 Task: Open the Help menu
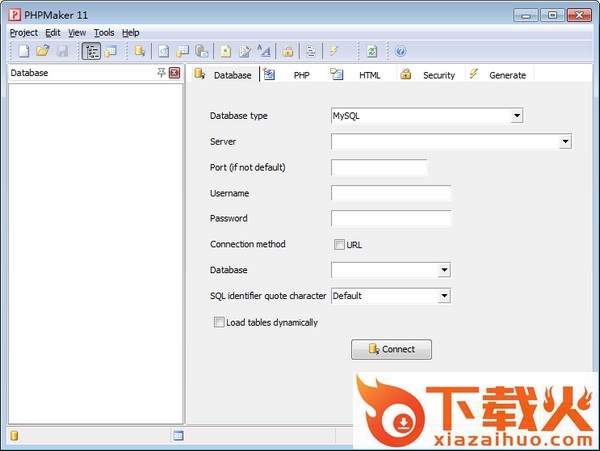click(x=130, y=33)
